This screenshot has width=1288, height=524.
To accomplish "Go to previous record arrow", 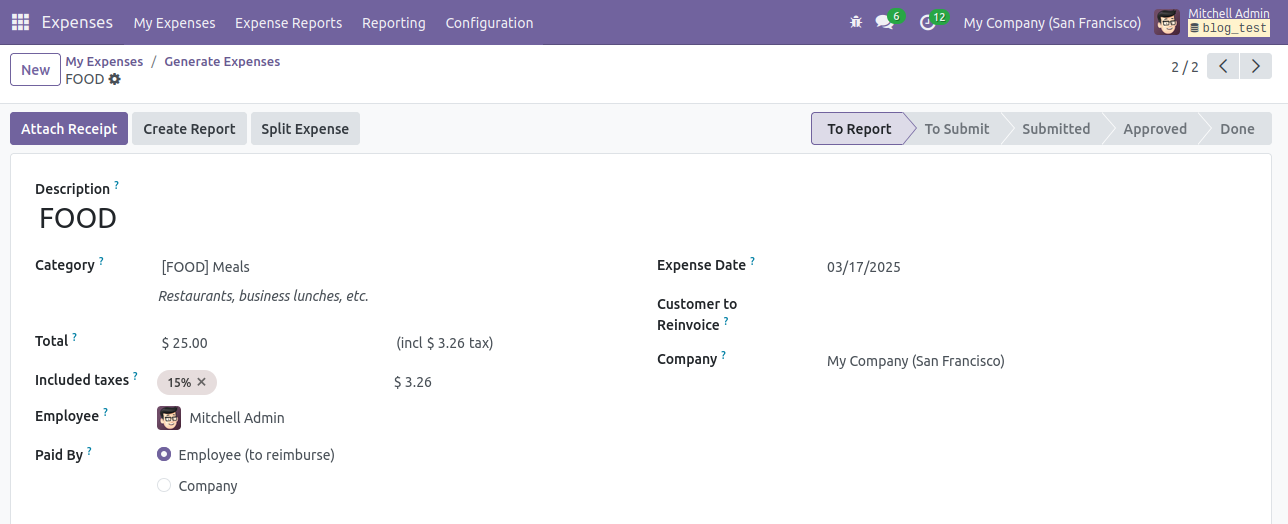I will click(1223, 67).
